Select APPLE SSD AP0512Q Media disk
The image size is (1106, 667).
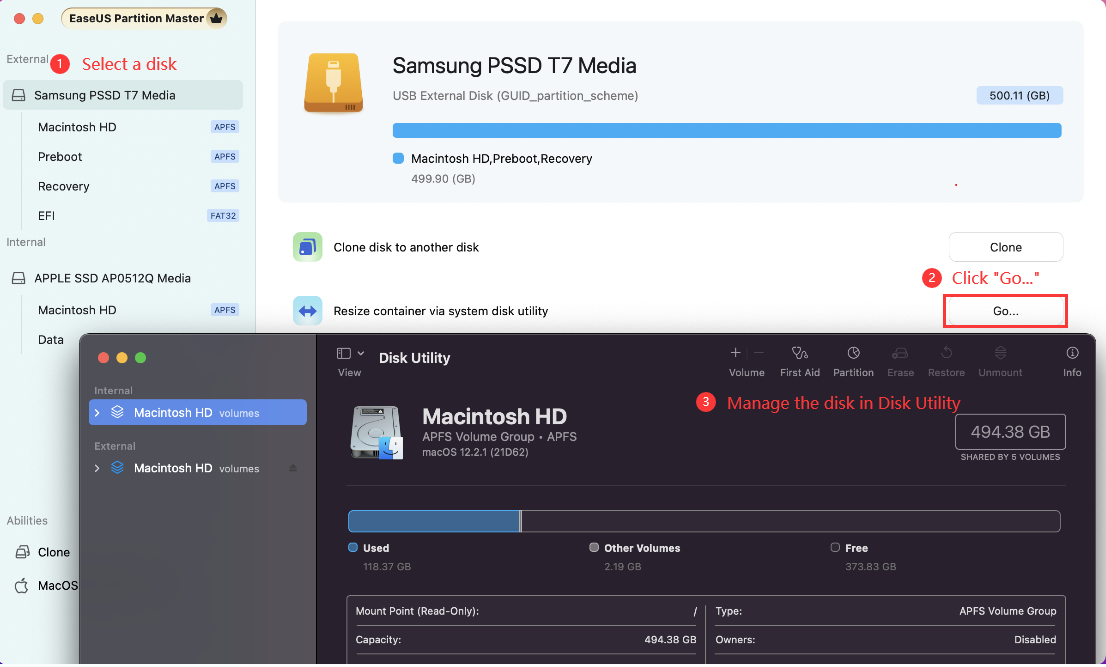[112, 278]
